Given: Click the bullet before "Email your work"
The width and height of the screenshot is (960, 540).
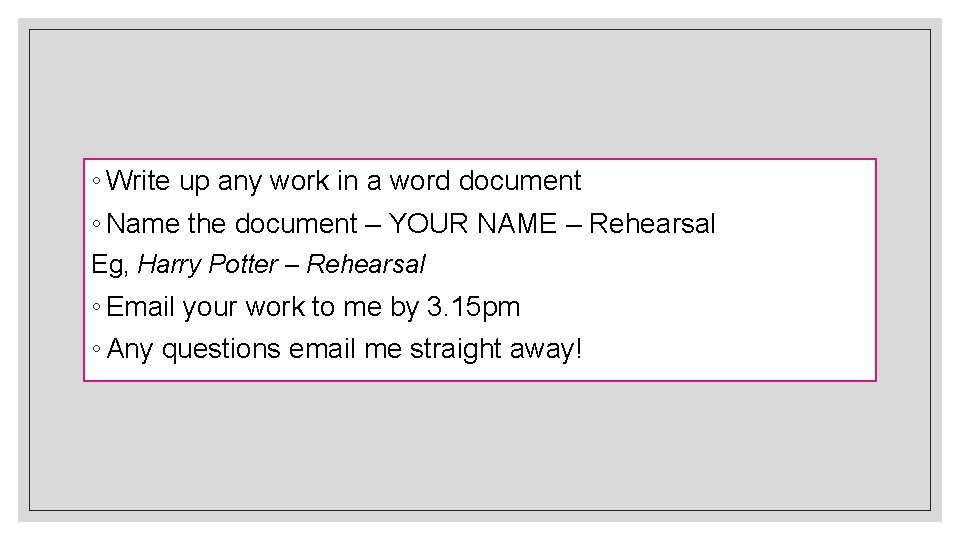Looking at the screenshot, I should tap(96, 307).
